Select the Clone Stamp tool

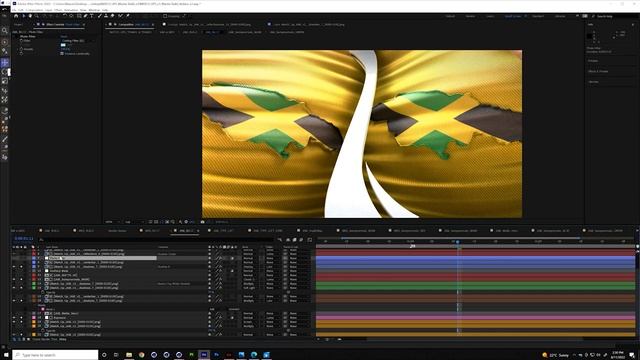(106, 16)
